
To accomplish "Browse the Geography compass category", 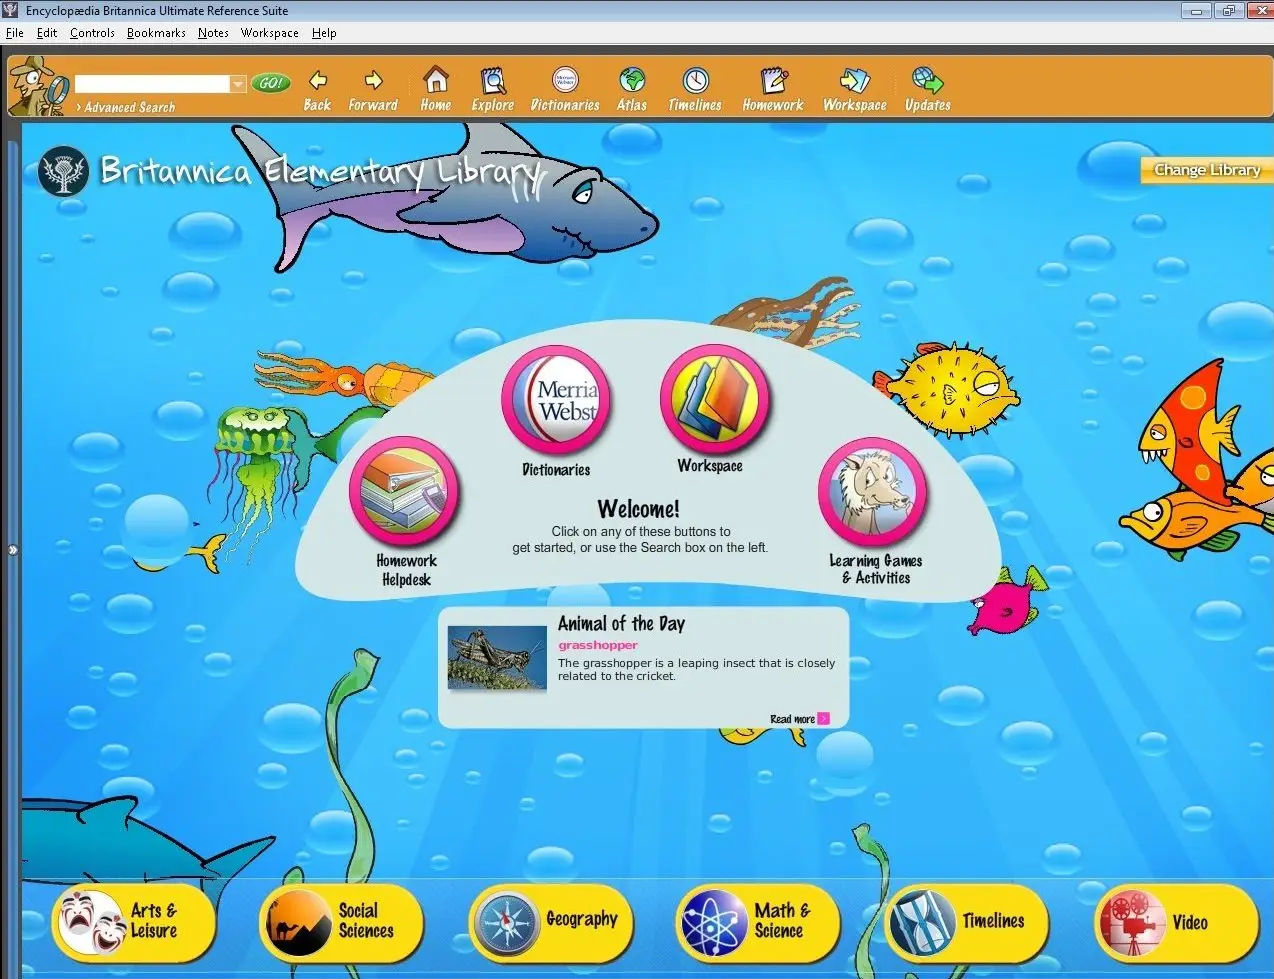I will pos(552,922).
